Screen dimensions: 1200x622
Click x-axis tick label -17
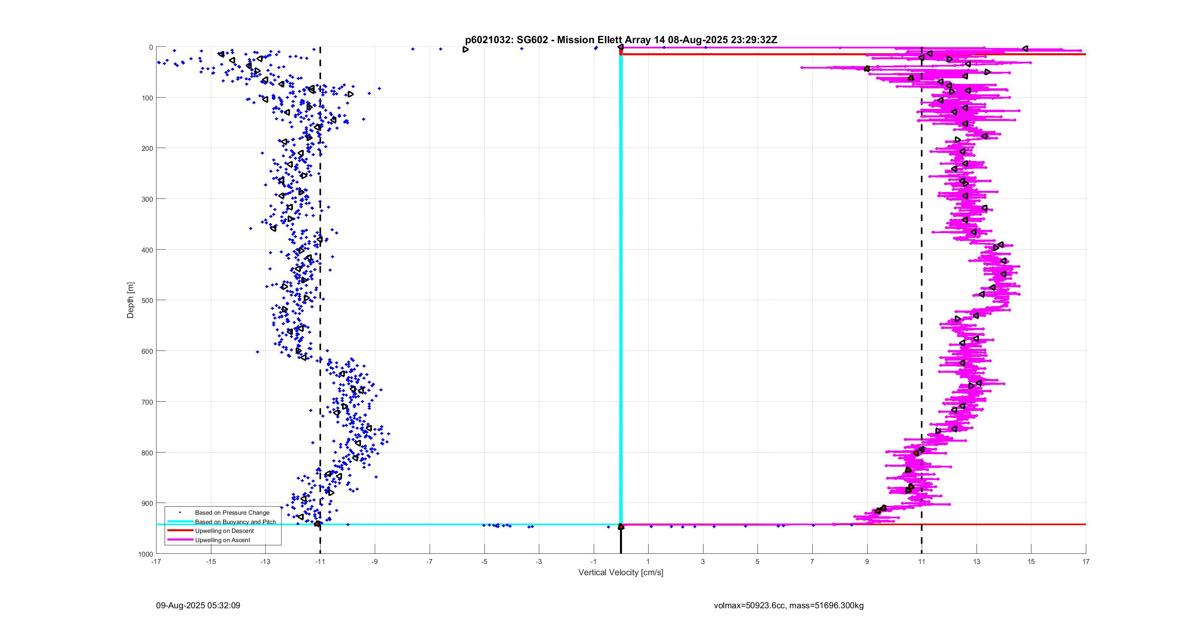(156, 562)
